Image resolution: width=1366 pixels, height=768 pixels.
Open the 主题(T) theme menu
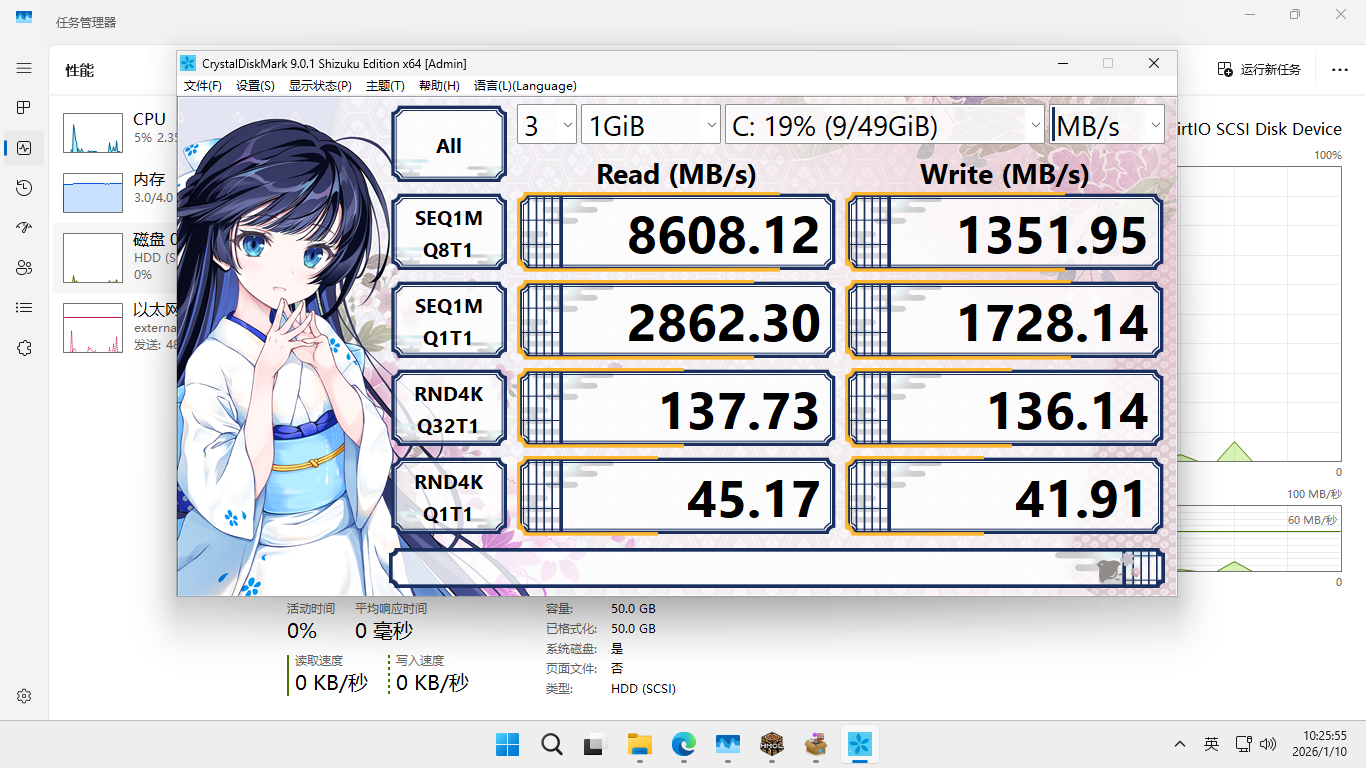coord(385,86)
